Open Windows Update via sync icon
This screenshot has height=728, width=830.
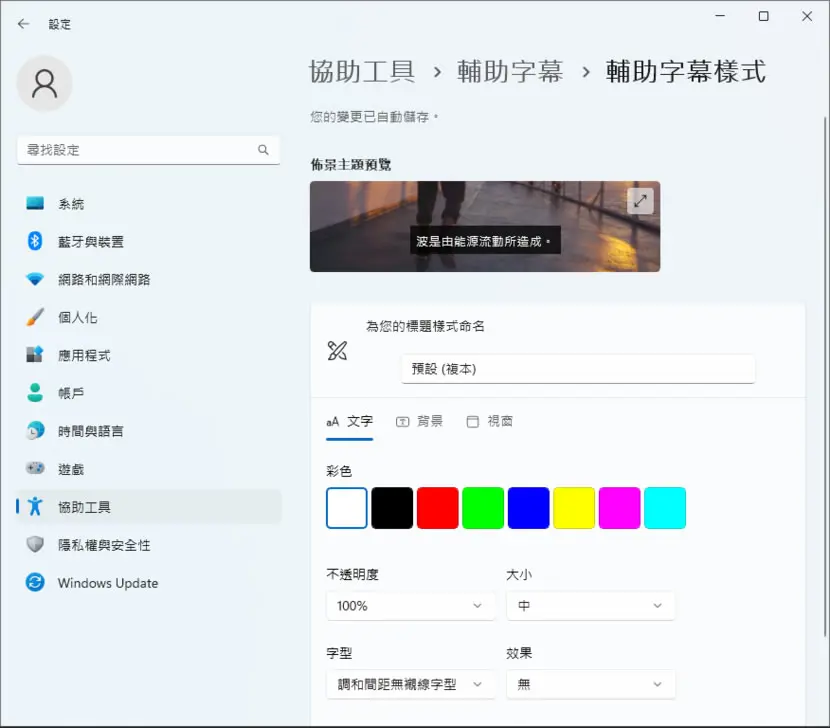pos(35,583)
